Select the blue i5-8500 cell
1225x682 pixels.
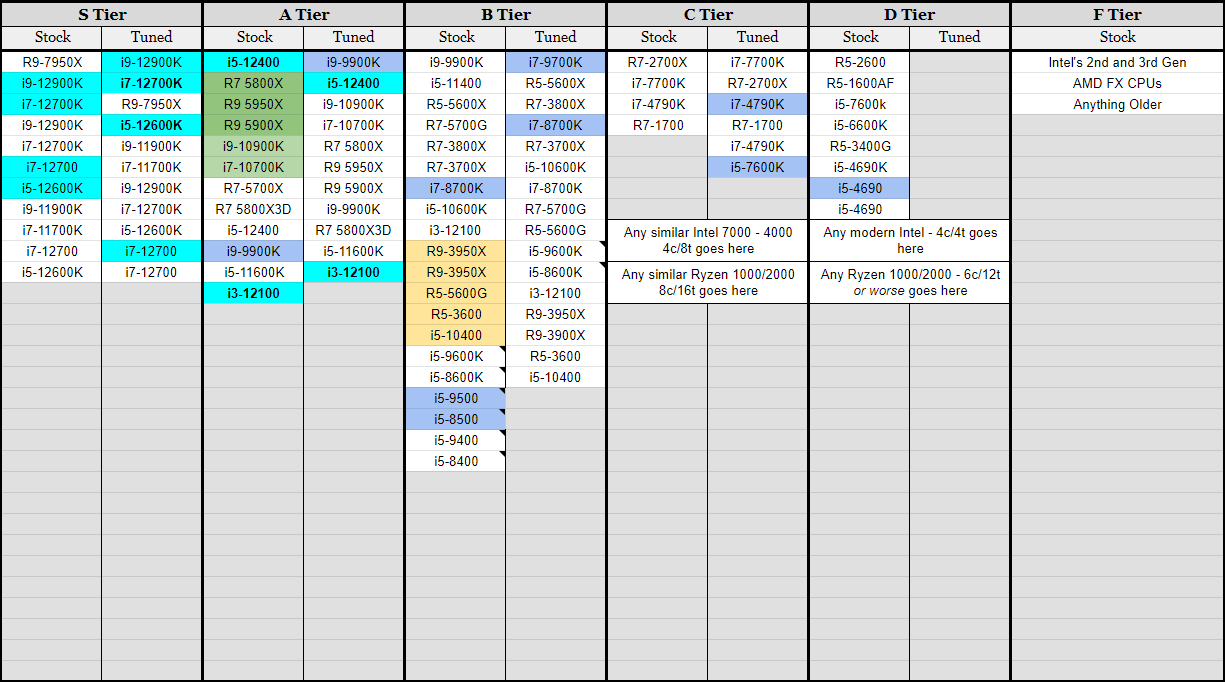(x=455, y=419)
